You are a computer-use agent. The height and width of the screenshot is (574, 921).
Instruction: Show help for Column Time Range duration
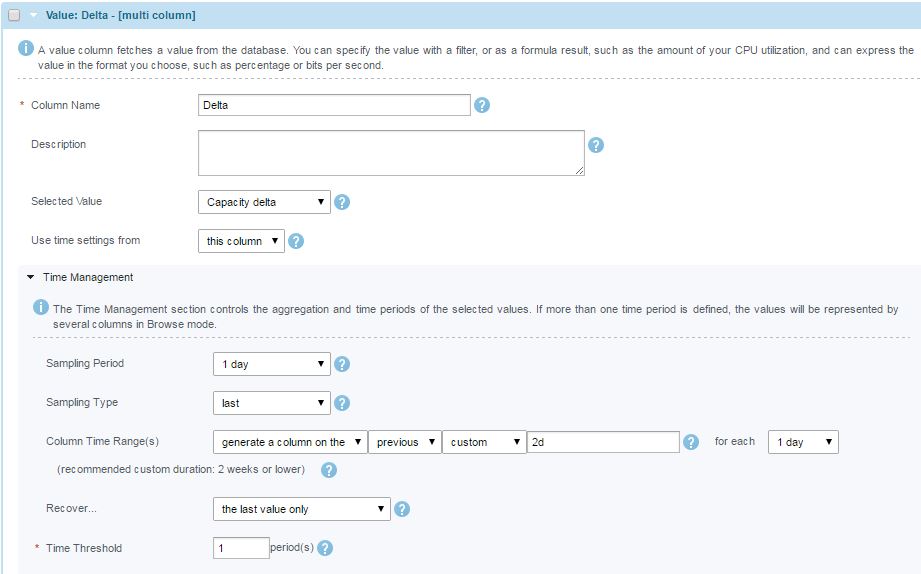691,442
